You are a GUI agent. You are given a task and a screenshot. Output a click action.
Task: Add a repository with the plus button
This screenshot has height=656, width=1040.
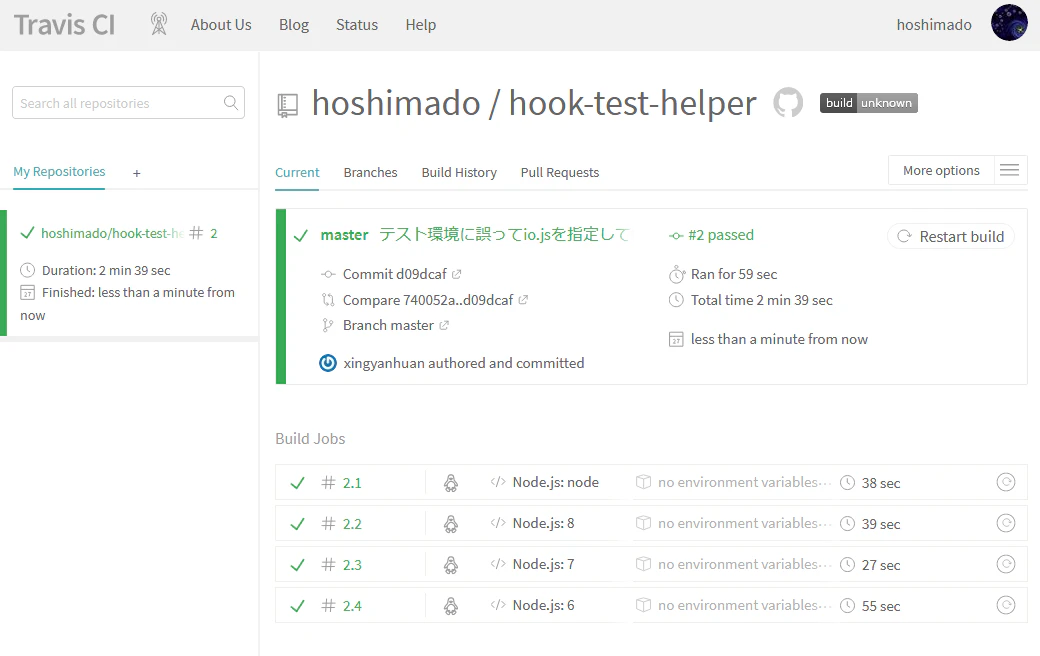click(x=137, y=173)
